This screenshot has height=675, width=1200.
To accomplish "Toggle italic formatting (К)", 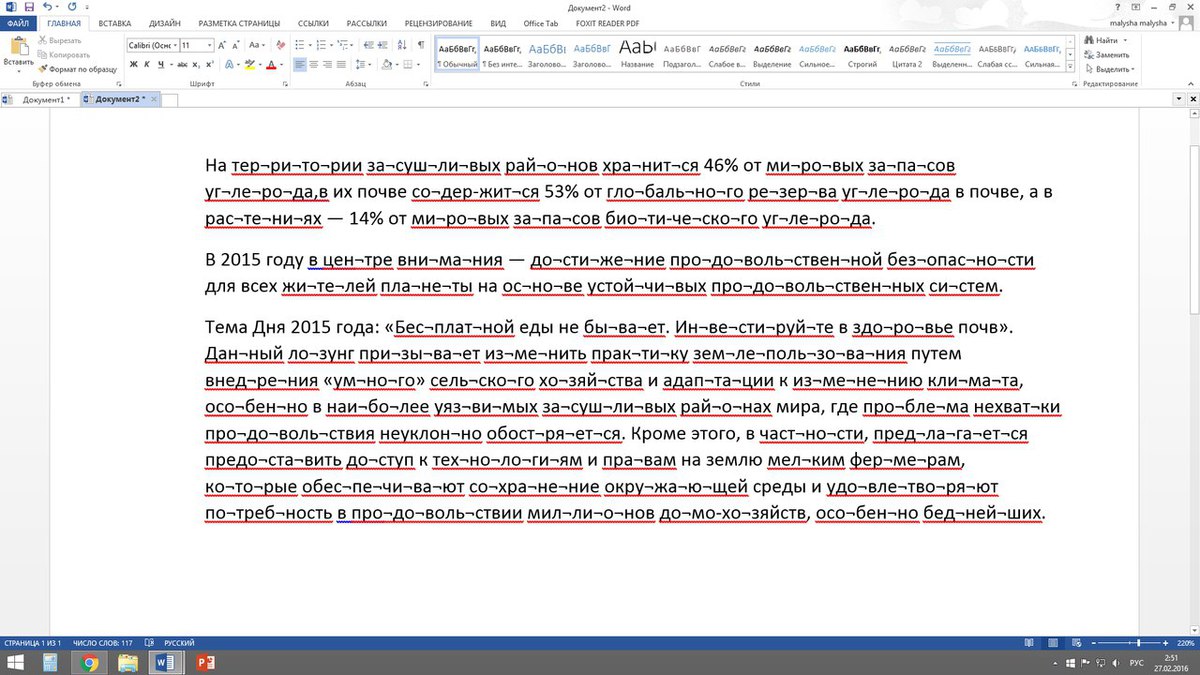I will point(146,65).
